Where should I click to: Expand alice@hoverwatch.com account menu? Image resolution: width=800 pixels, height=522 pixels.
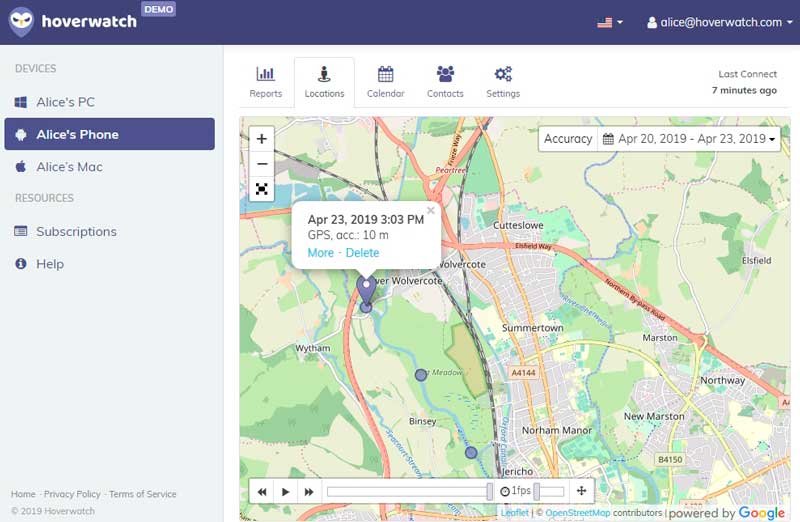(x=713, y=22)
